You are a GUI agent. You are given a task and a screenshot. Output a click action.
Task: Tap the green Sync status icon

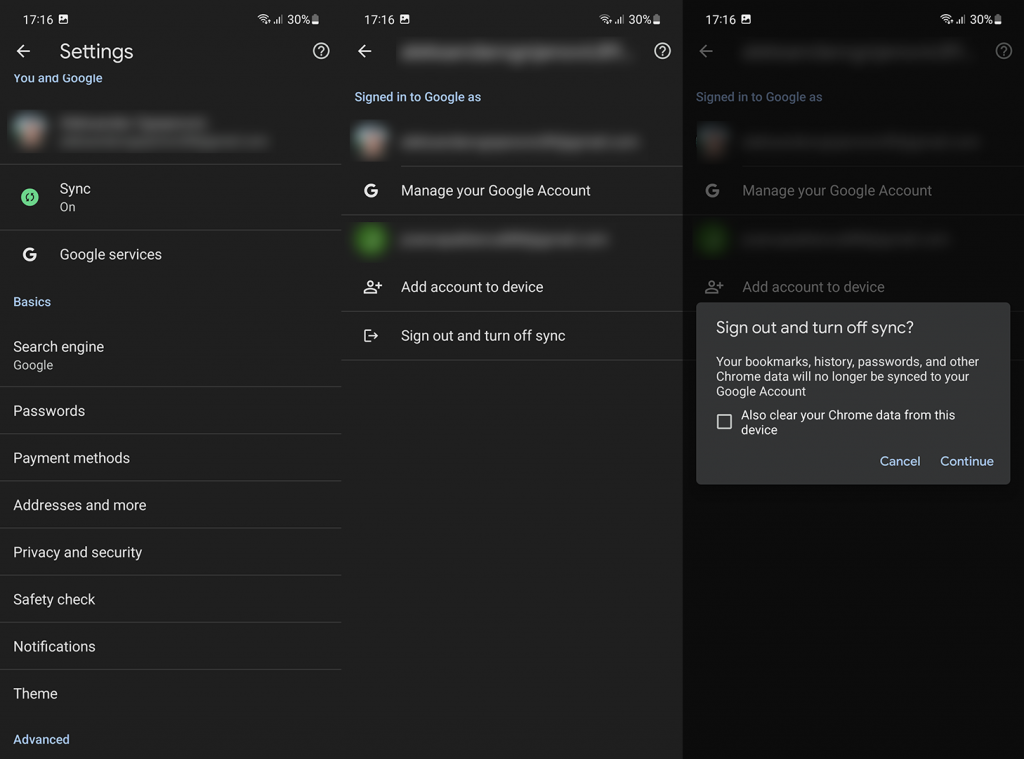pyautogui.click(x=30, y=197)
